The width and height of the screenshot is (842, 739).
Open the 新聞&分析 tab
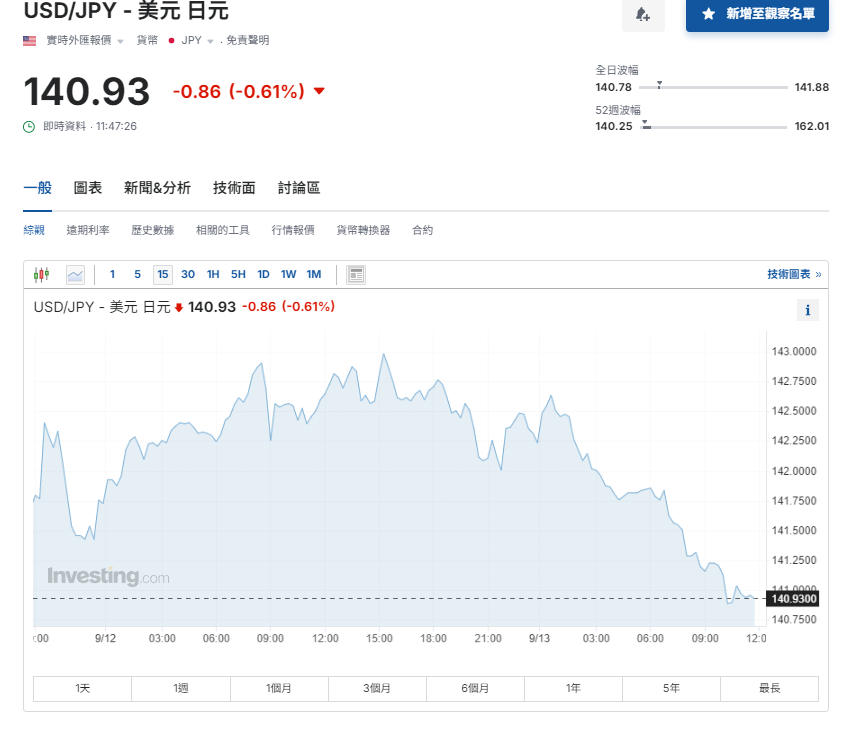(157, 188)
